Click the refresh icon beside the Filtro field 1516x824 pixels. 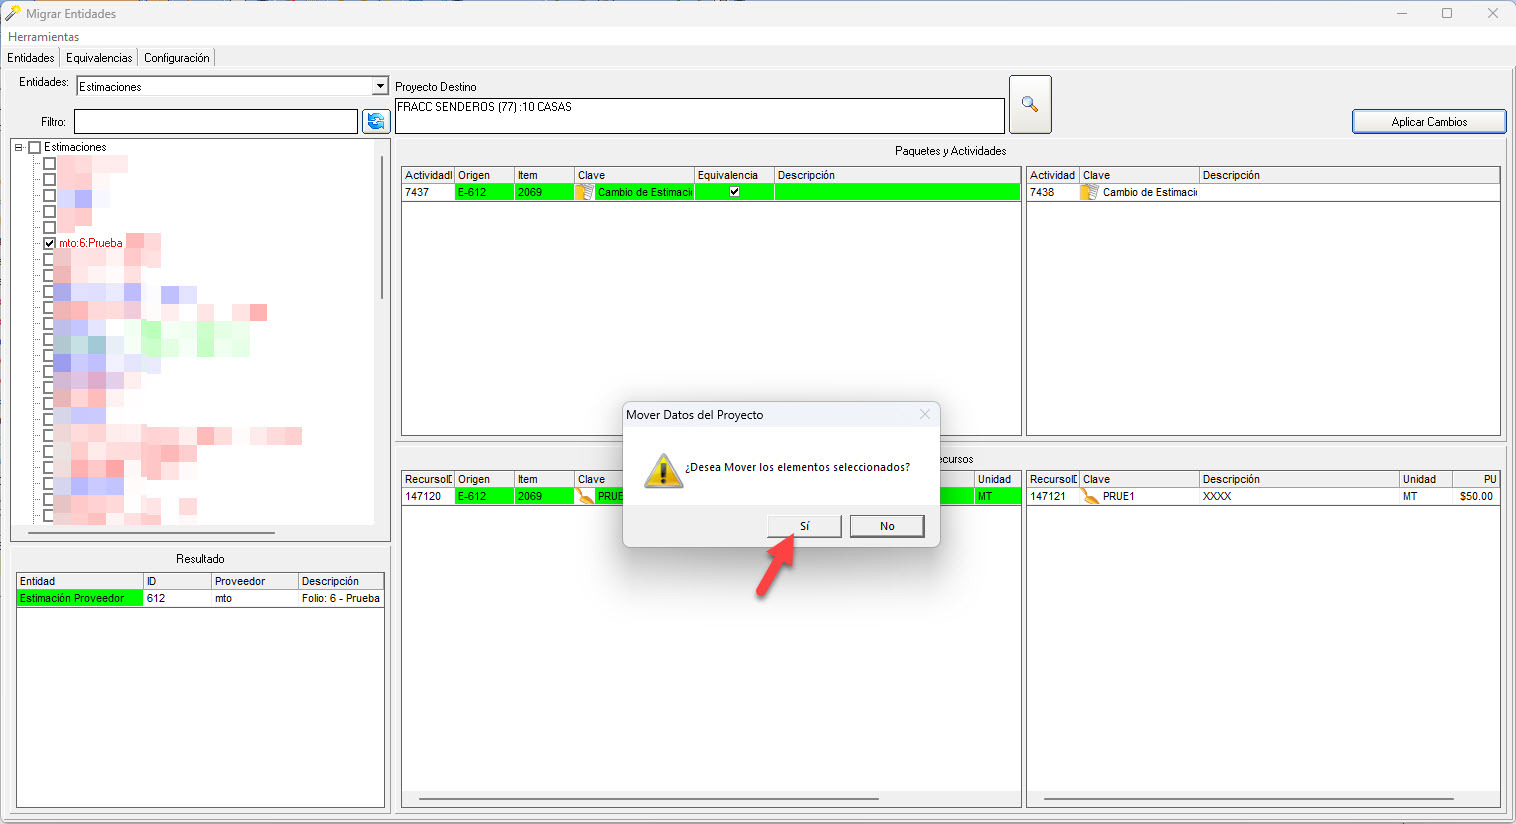click(376, 121)
